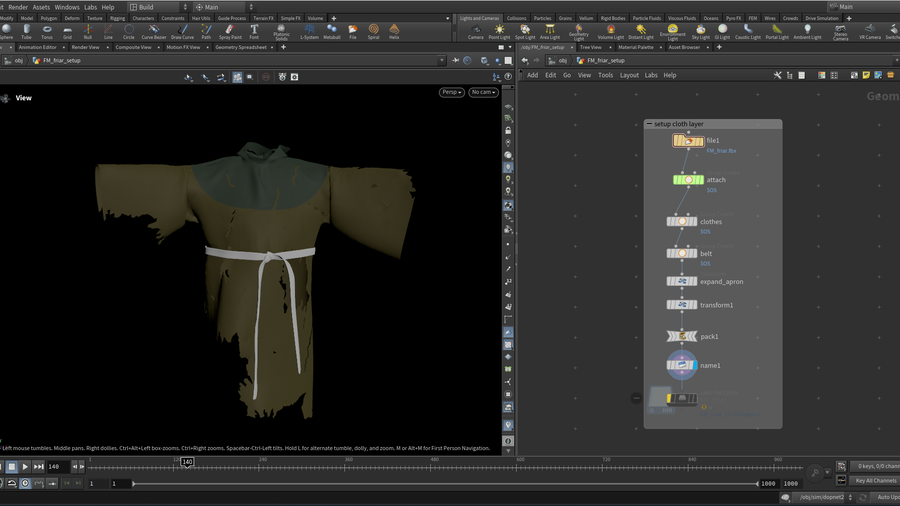Jump to last frame button
Viewport: 900px width, 506px height.
38,467
